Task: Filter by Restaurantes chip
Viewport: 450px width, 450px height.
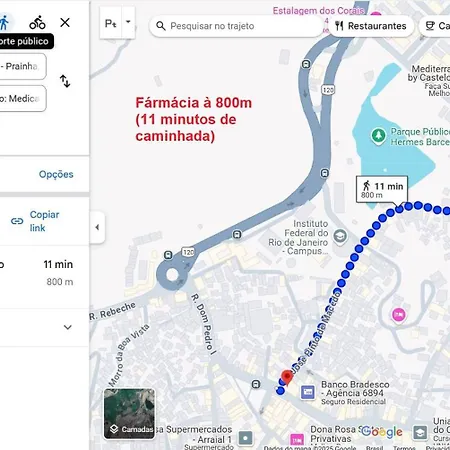Action: tap(371, 26)
